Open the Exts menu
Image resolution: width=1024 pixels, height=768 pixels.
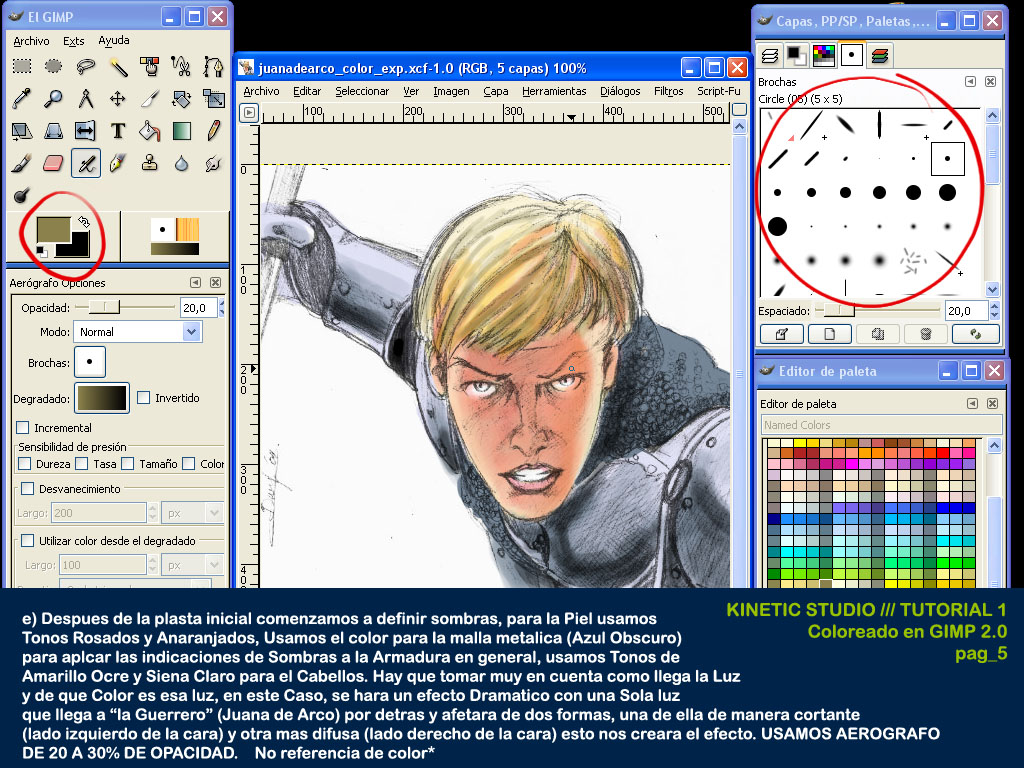(x=73, y=40)
